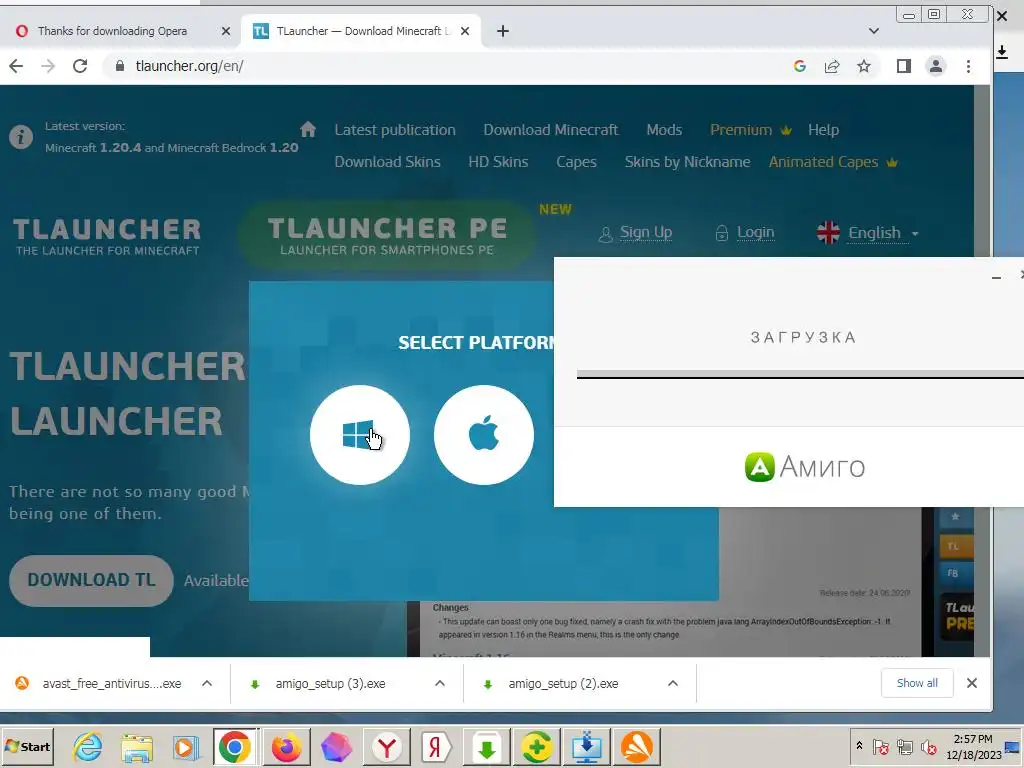Open the red Y Yandex browser taskbar icon

(x=387, y=747)
